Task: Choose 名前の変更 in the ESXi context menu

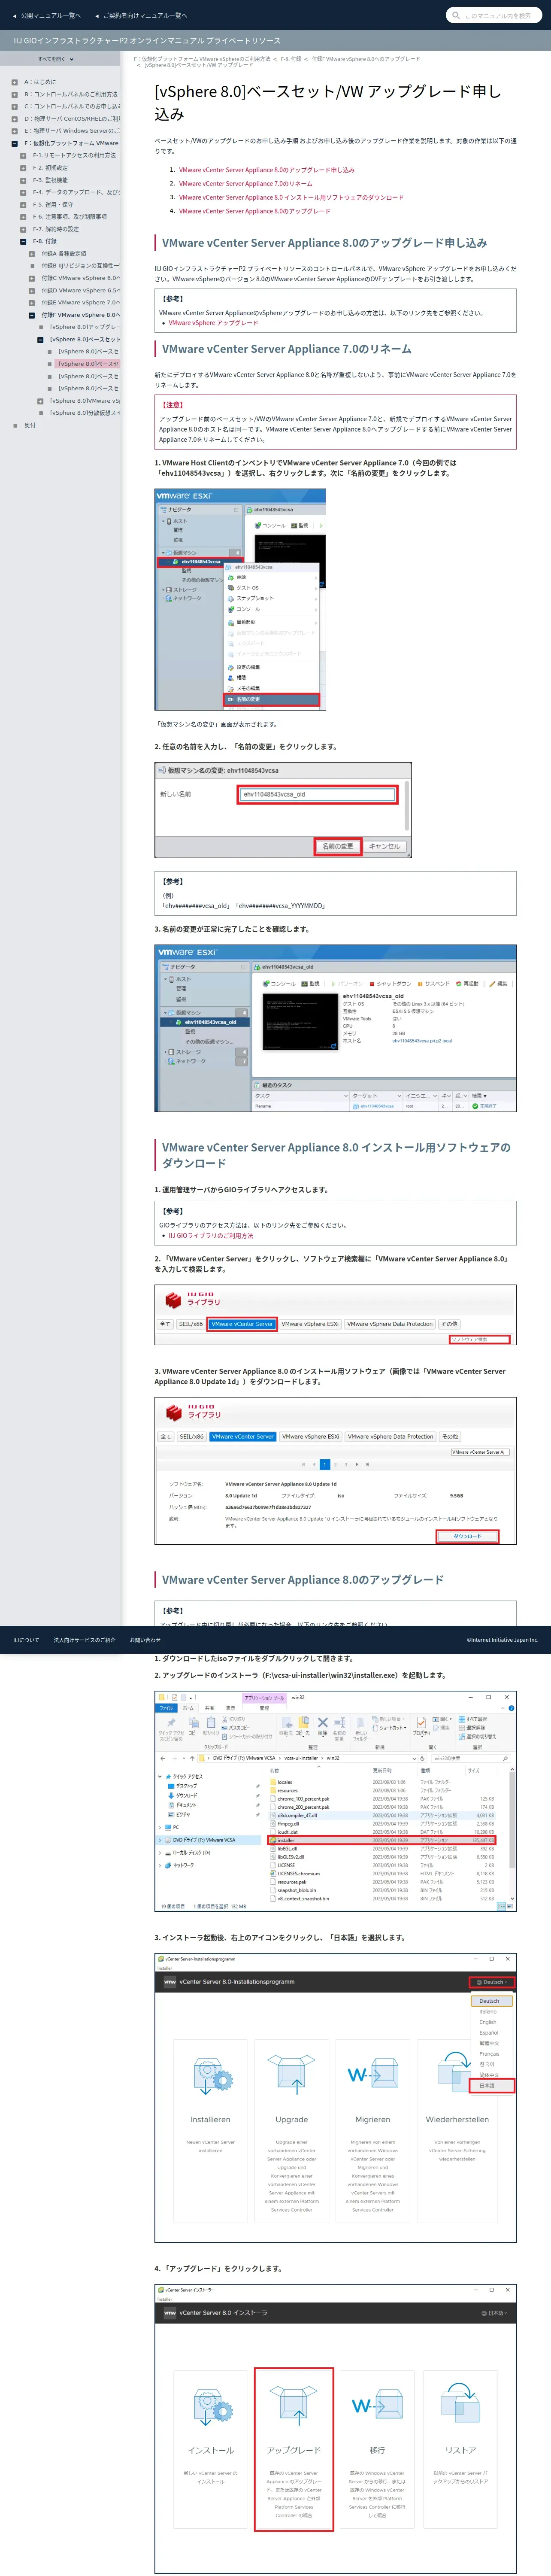Action: point(272,699)
